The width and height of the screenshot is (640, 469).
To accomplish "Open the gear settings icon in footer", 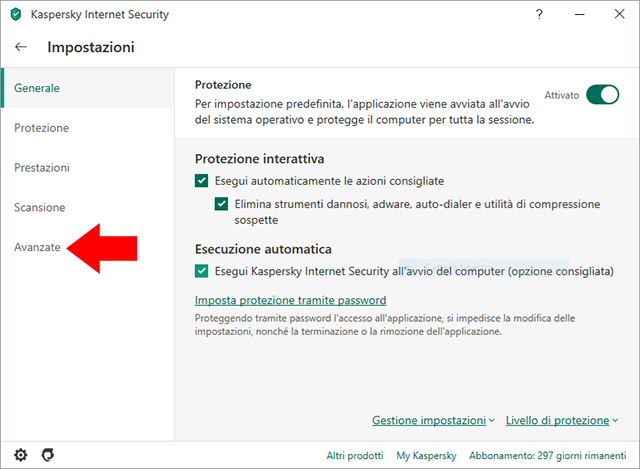I will [21, 455].
